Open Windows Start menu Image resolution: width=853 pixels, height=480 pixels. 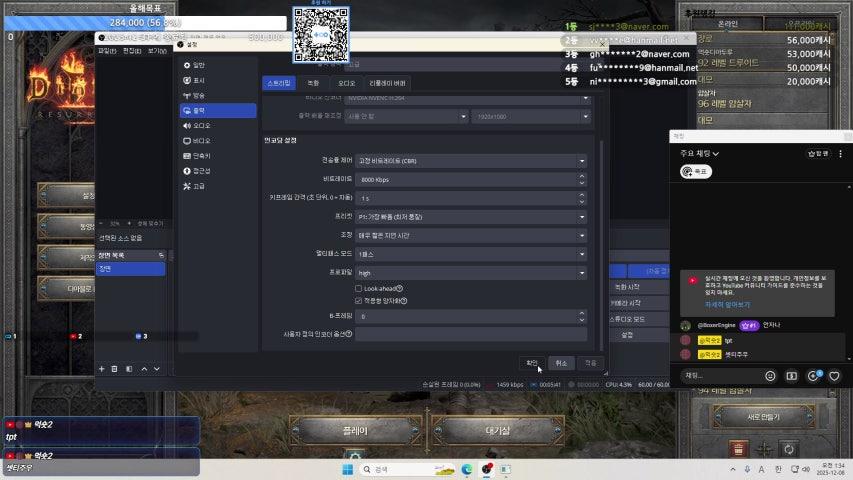348,469
